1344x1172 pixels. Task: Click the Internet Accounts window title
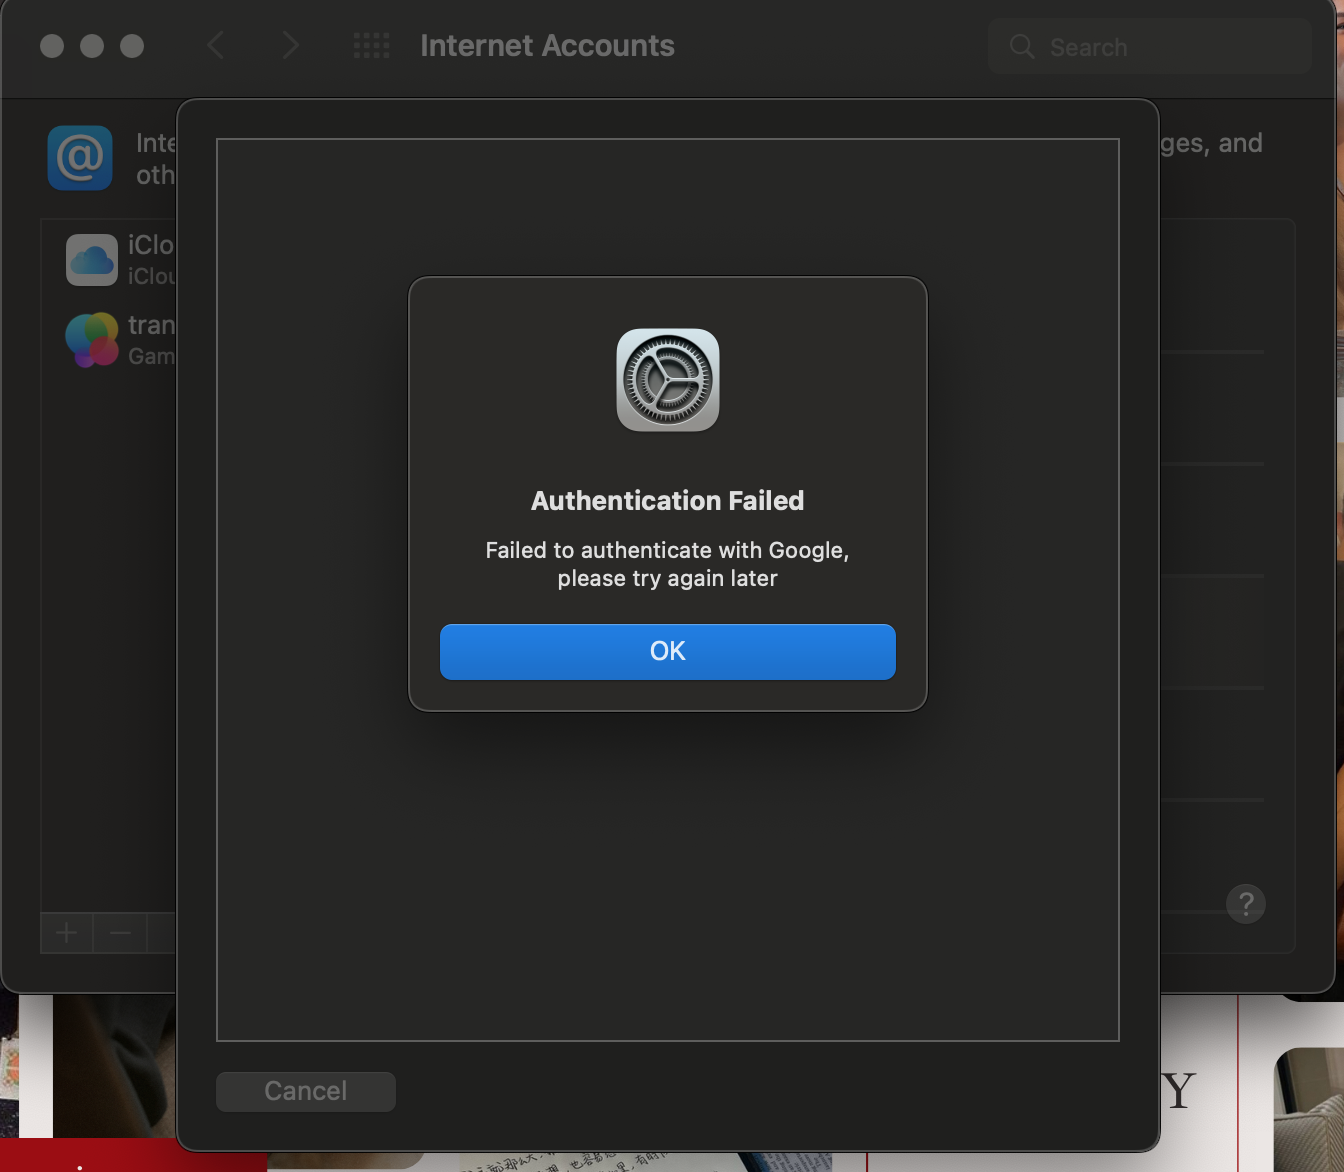[x=547, y=45]
